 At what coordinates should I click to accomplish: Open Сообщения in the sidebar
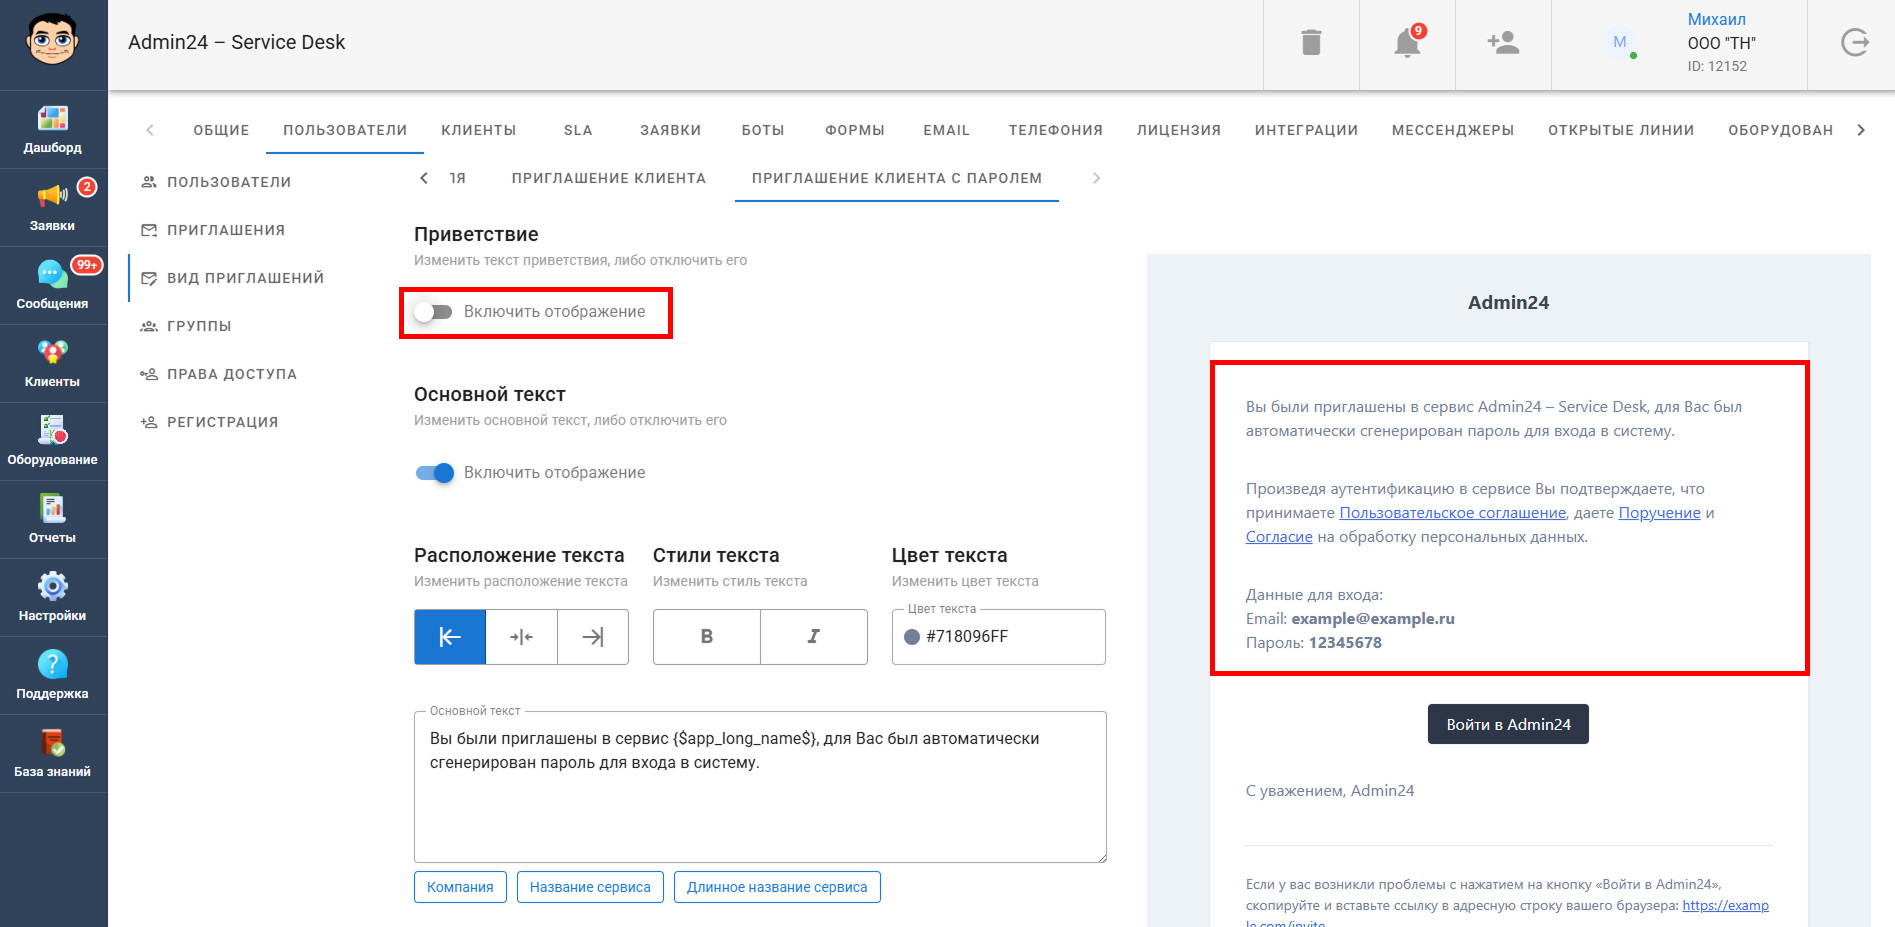53,286
